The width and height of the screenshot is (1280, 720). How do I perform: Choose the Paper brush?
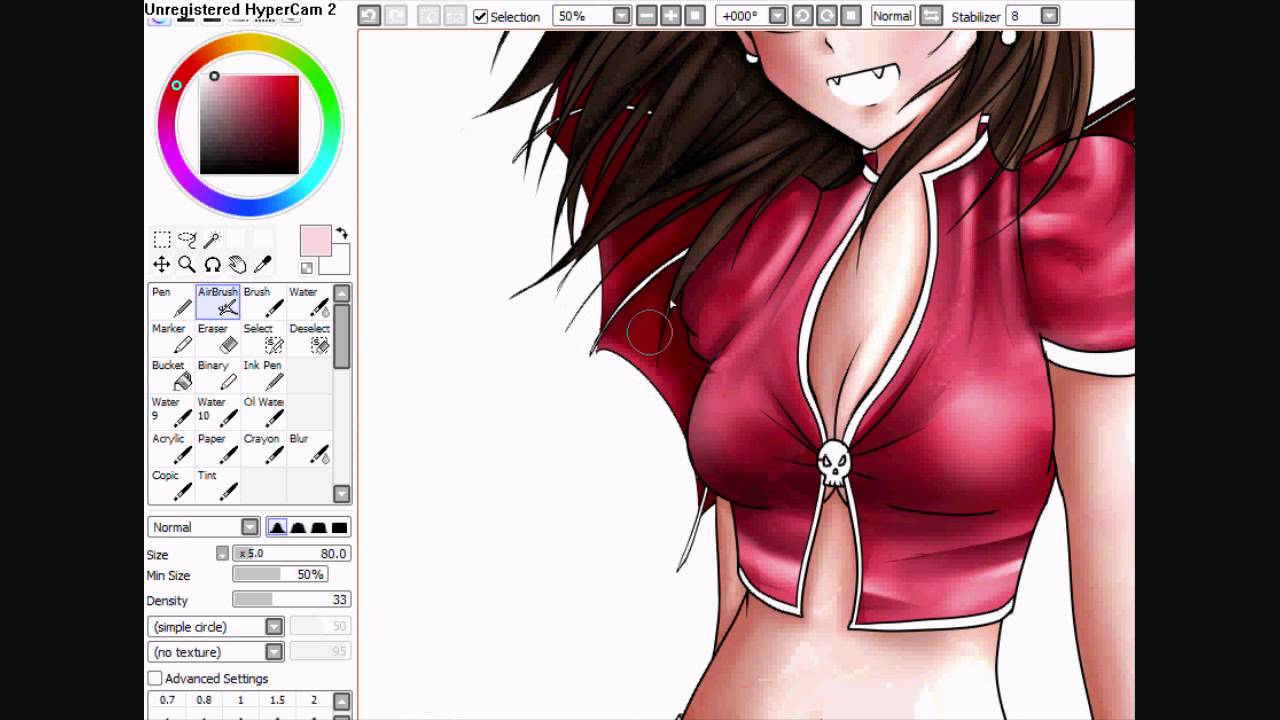point(218,449)
